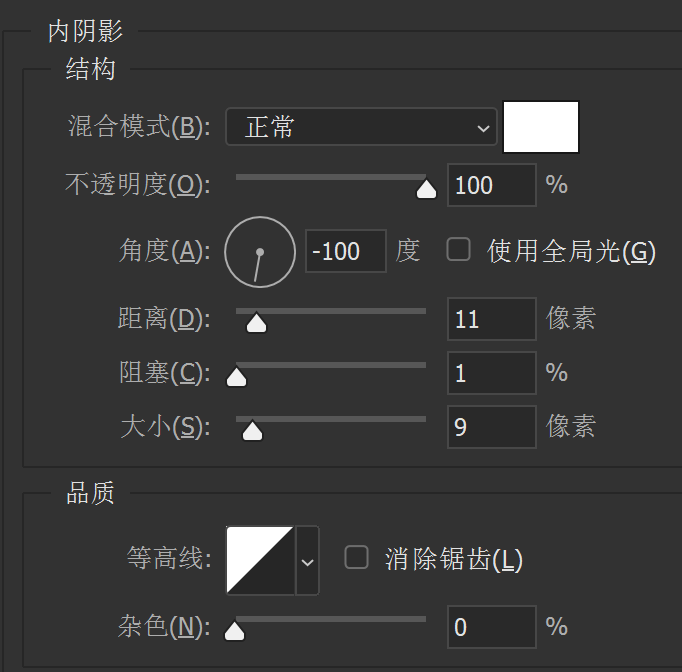This screenshot has width=682, height=672.
Task: Enable the 使用全局光 checkbox
Action: coord(458,250)
